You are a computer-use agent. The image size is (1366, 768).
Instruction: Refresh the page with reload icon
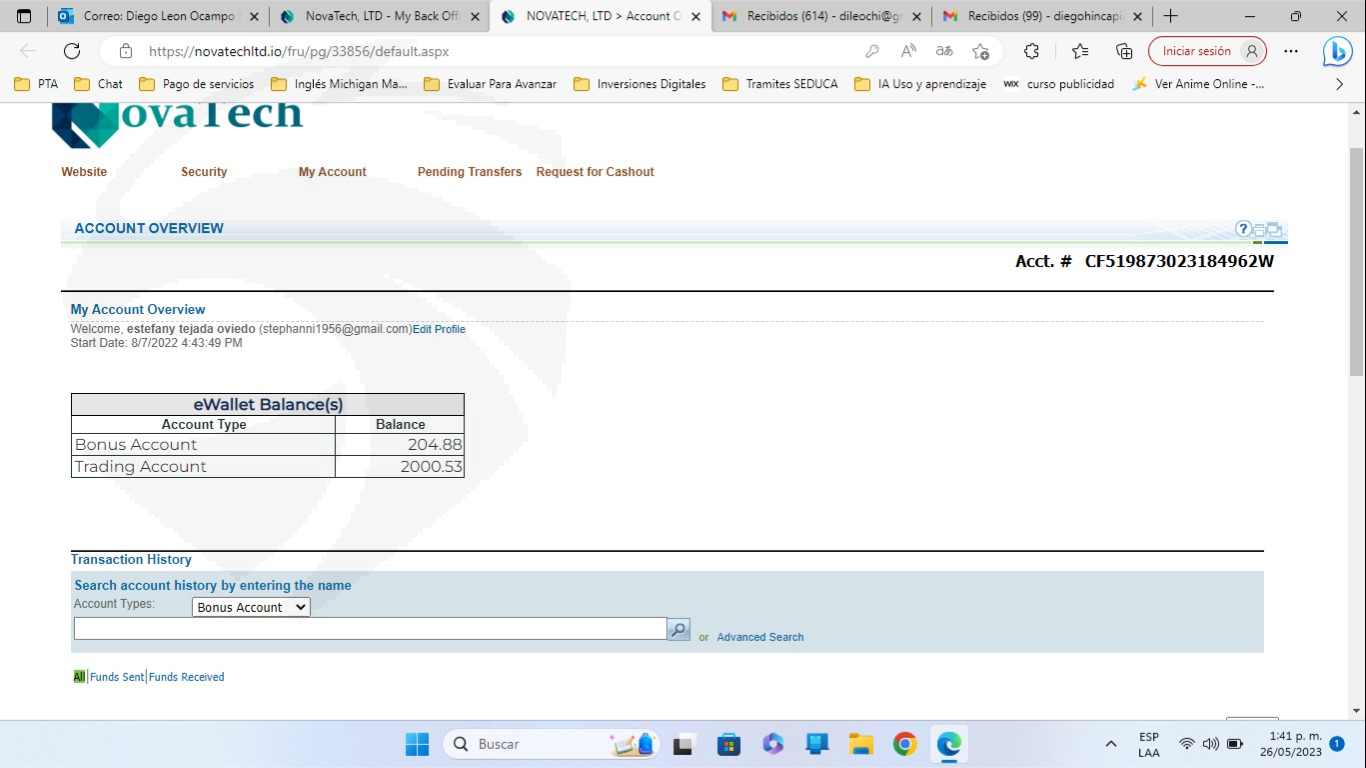click(72, 51)
